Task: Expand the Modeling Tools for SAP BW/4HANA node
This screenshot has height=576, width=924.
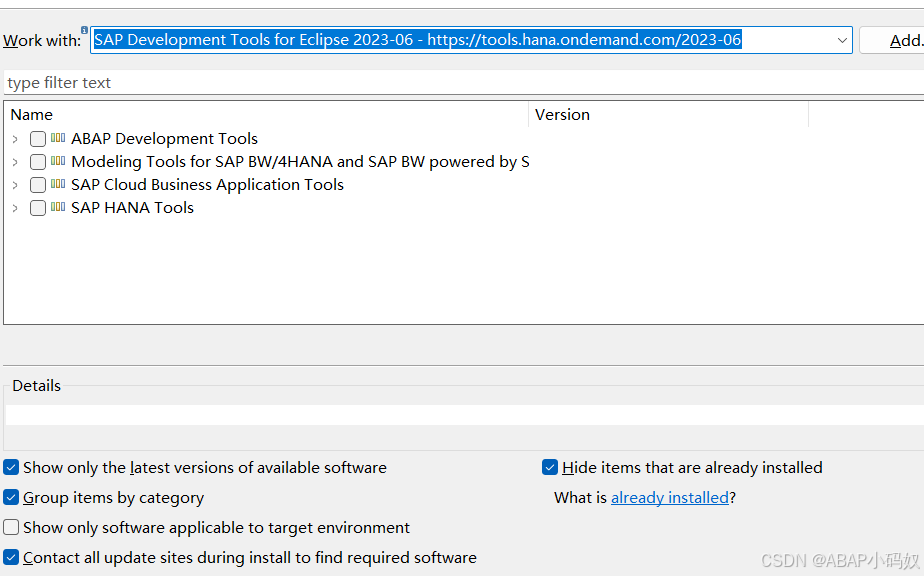Action: 15,162
